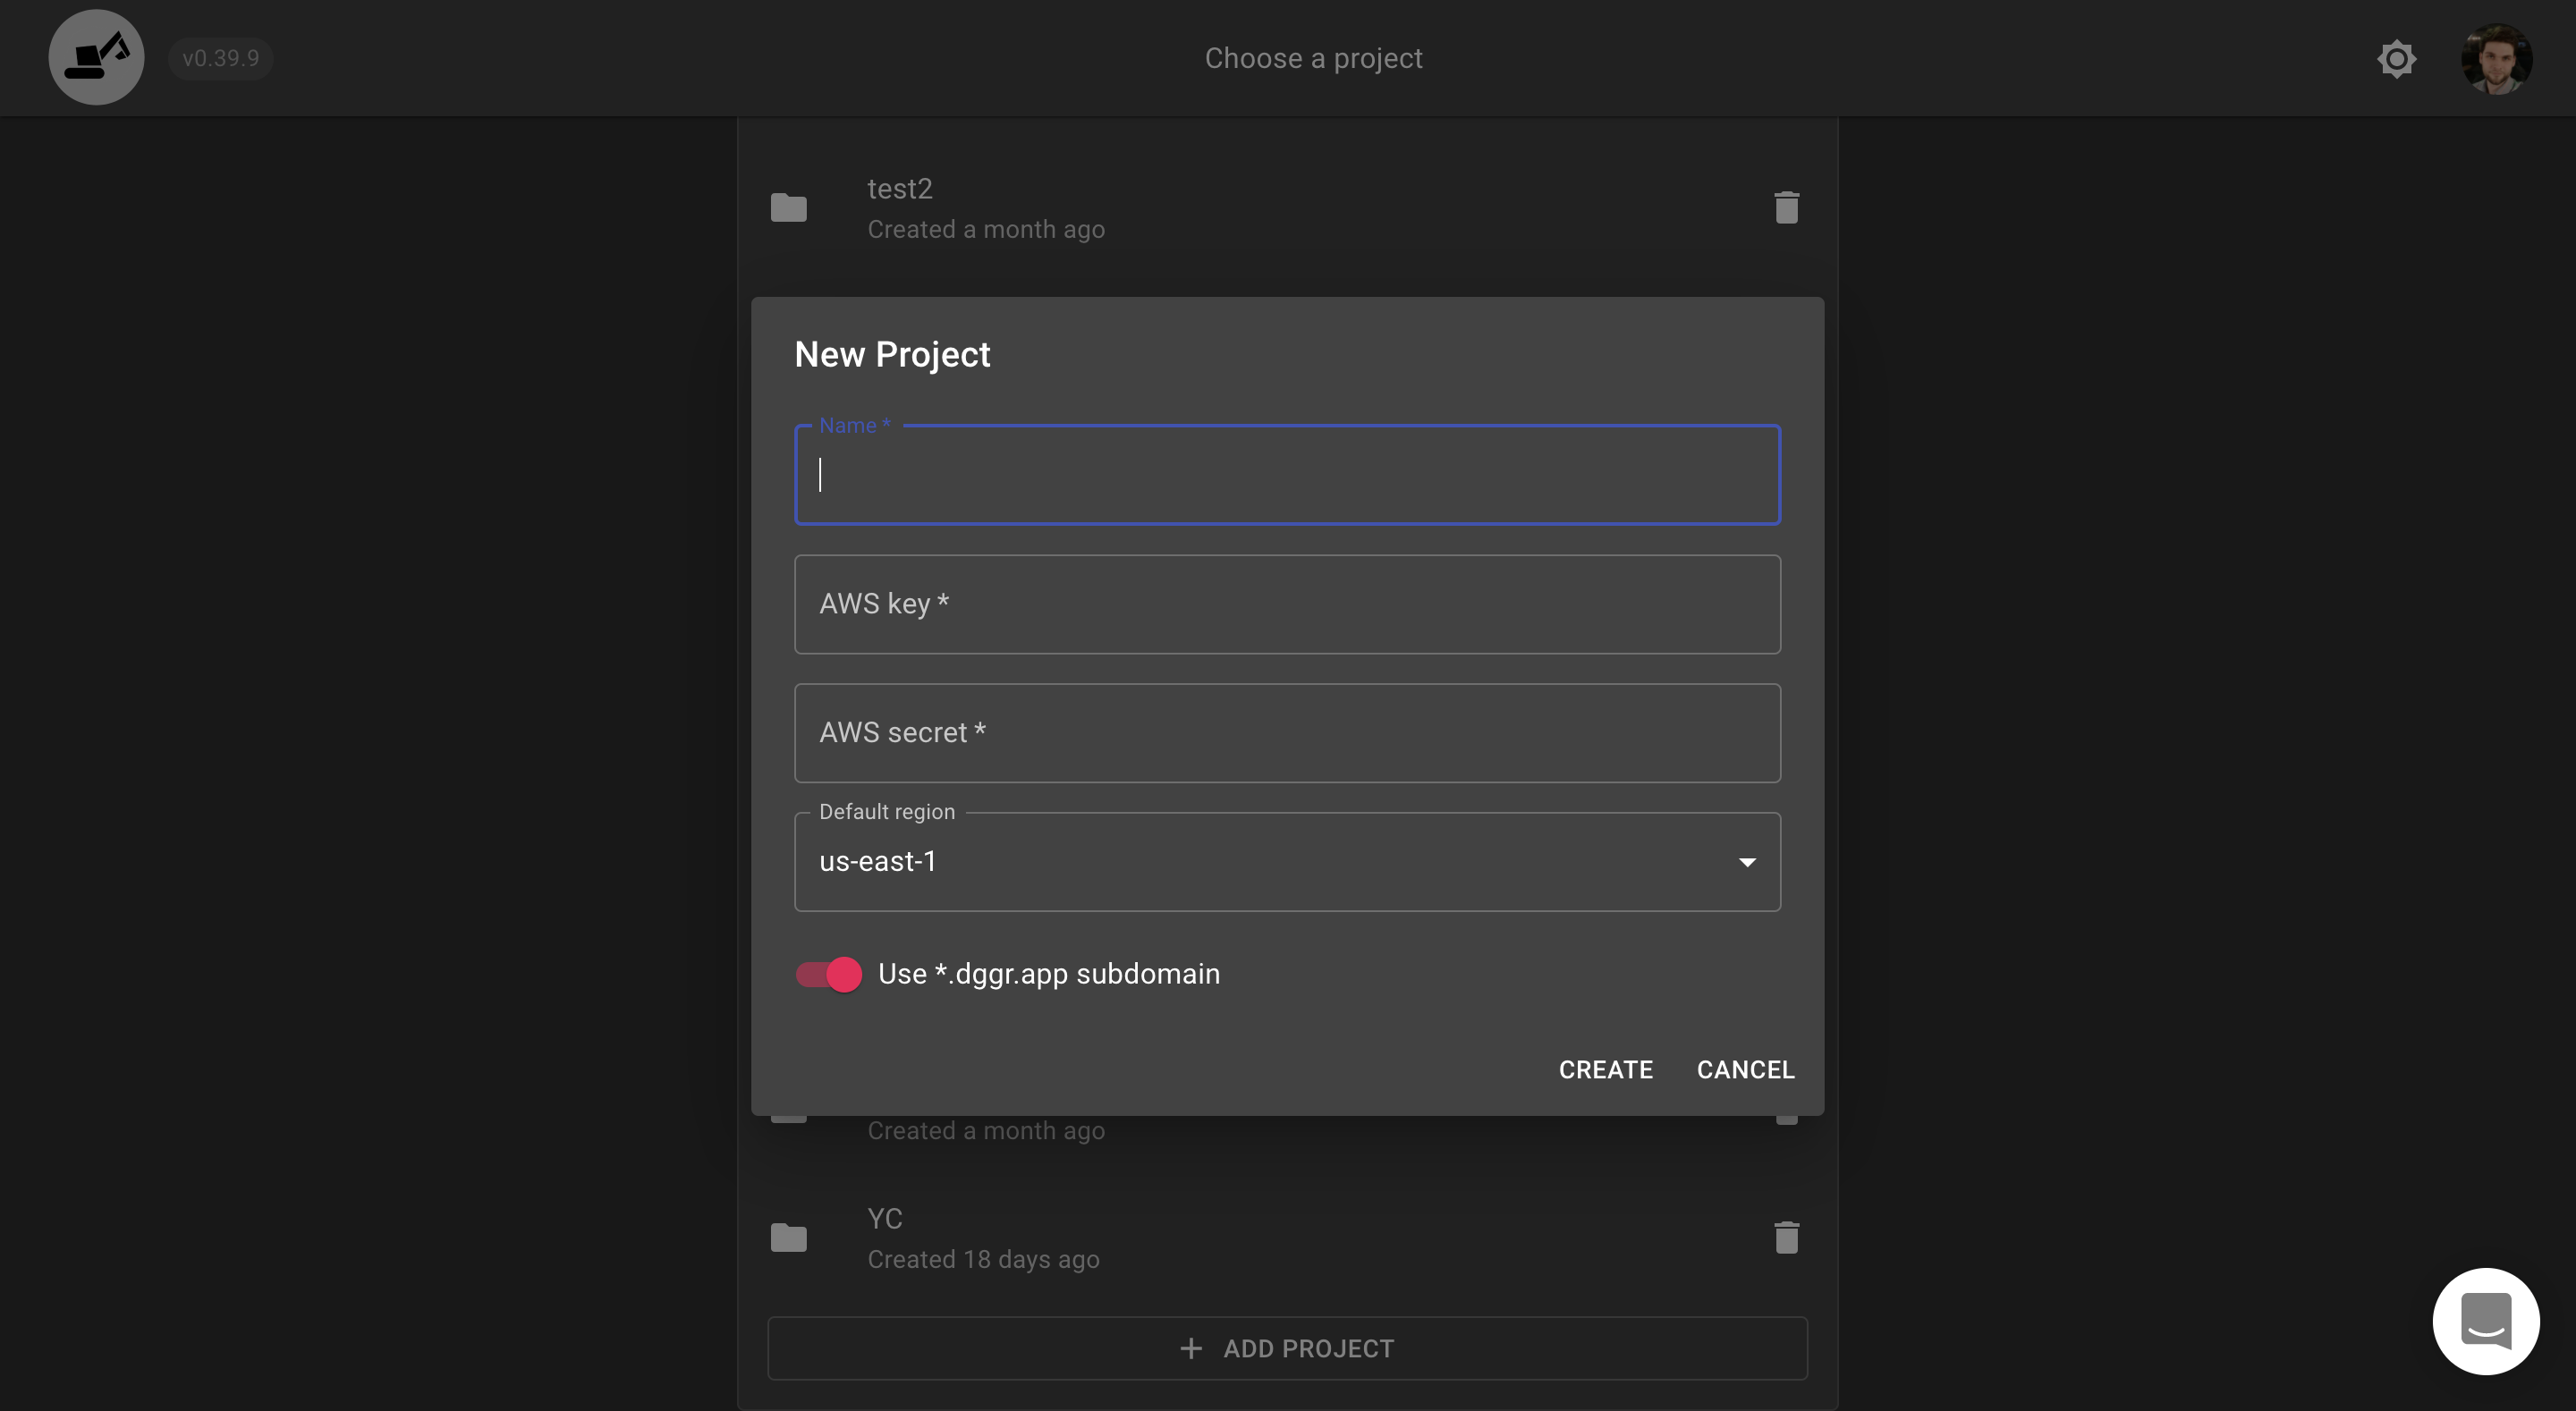Click the YC folder icon

click(788, 1238)
